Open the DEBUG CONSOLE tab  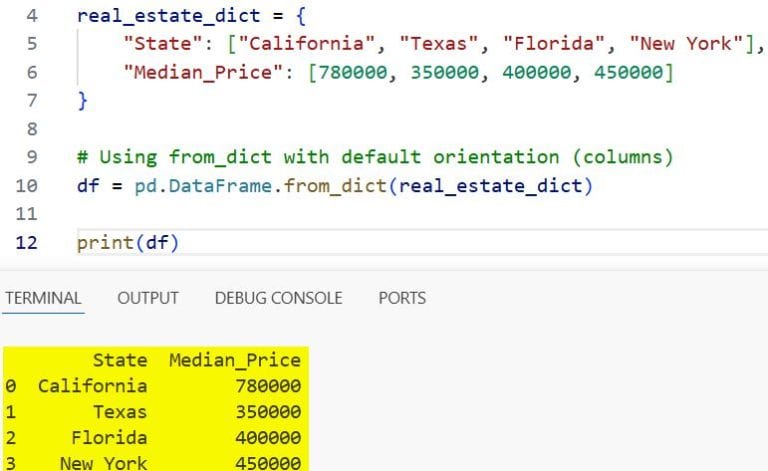tap(279, 298)
